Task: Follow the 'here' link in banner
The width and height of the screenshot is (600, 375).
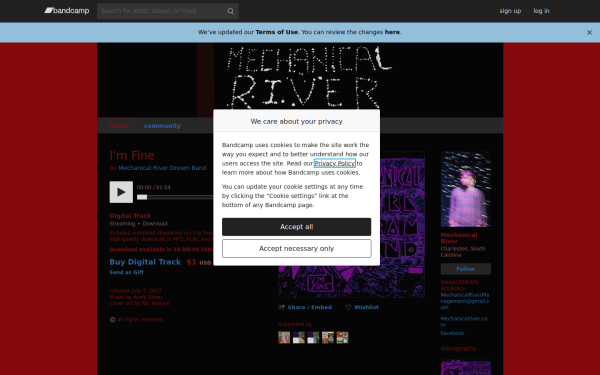Action: (392, 32)
